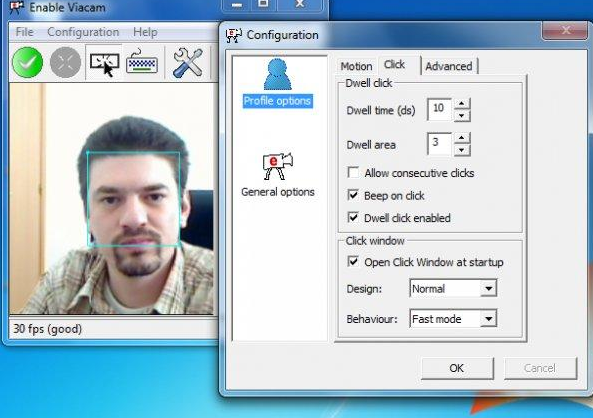Screen dimensions: 593x418
Task: Toggle the Beep on click checkbox
Action: coord(353,195)
